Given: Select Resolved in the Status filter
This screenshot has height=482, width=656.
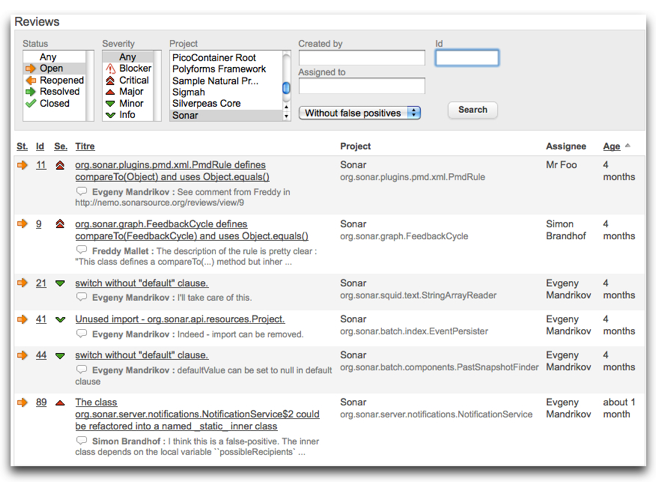Looking at the screenshot, I should pyautogui.click(x=59, y=92).
